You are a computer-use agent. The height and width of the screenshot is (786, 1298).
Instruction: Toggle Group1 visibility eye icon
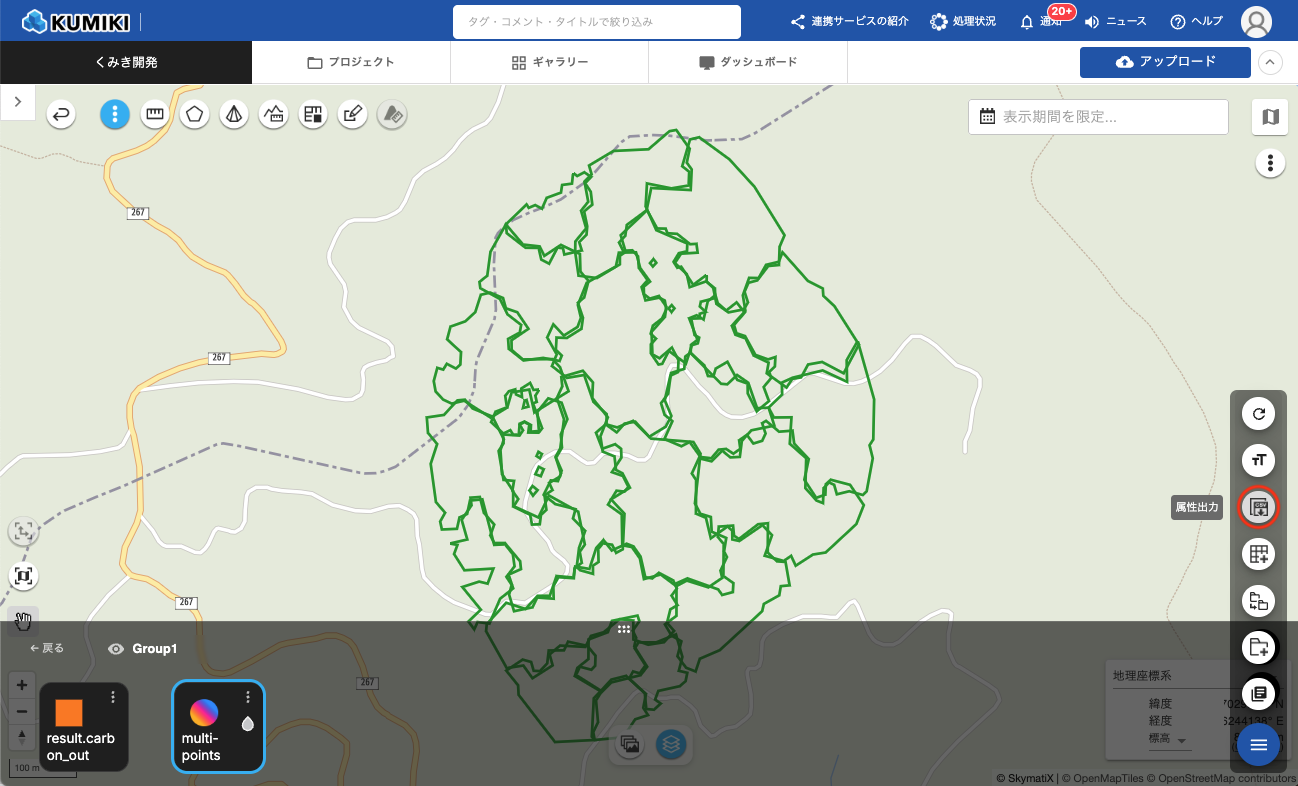point(116,649)
